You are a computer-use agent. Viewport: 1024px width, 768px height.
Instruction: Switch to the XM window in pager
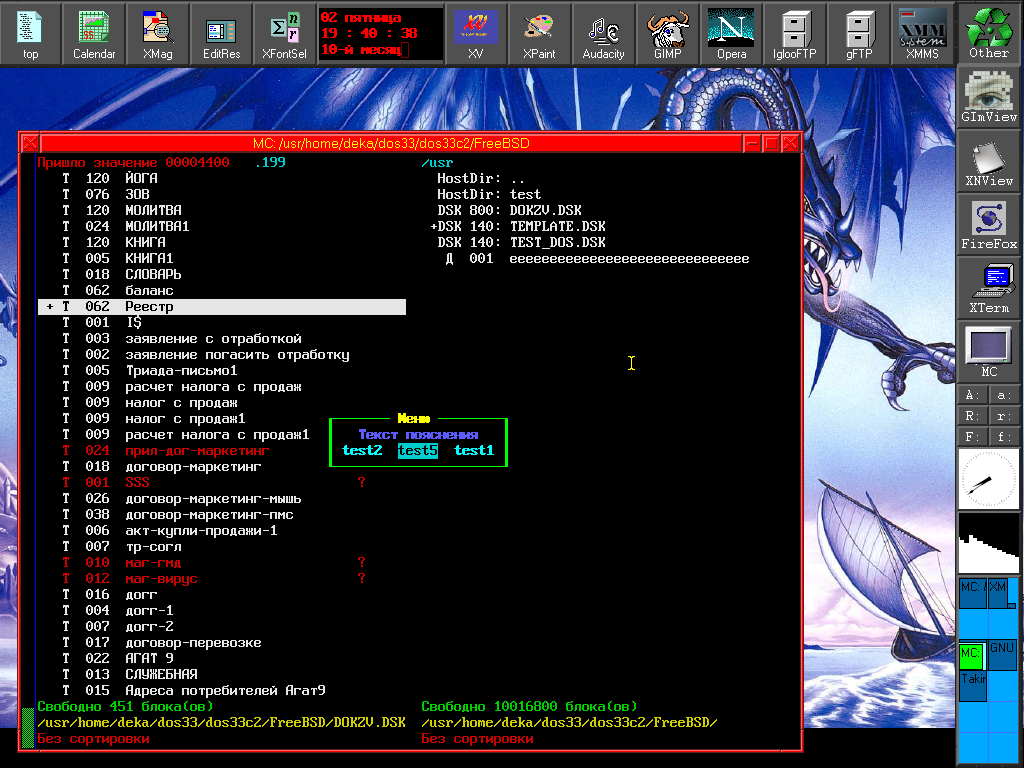(998, 593)
